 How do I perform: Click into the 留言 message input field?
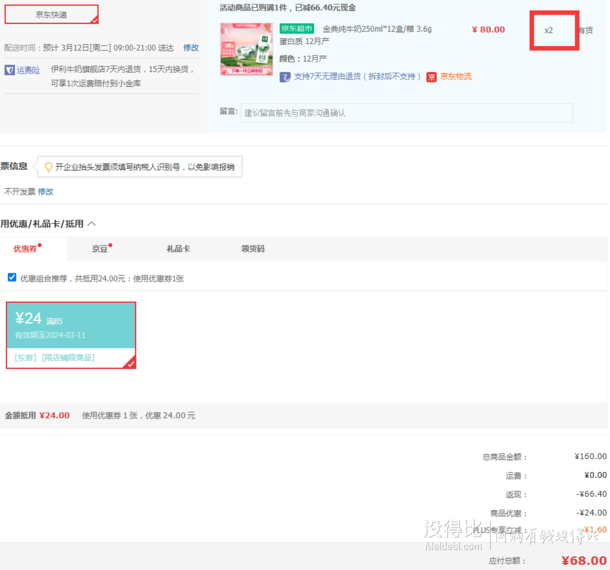407,113
